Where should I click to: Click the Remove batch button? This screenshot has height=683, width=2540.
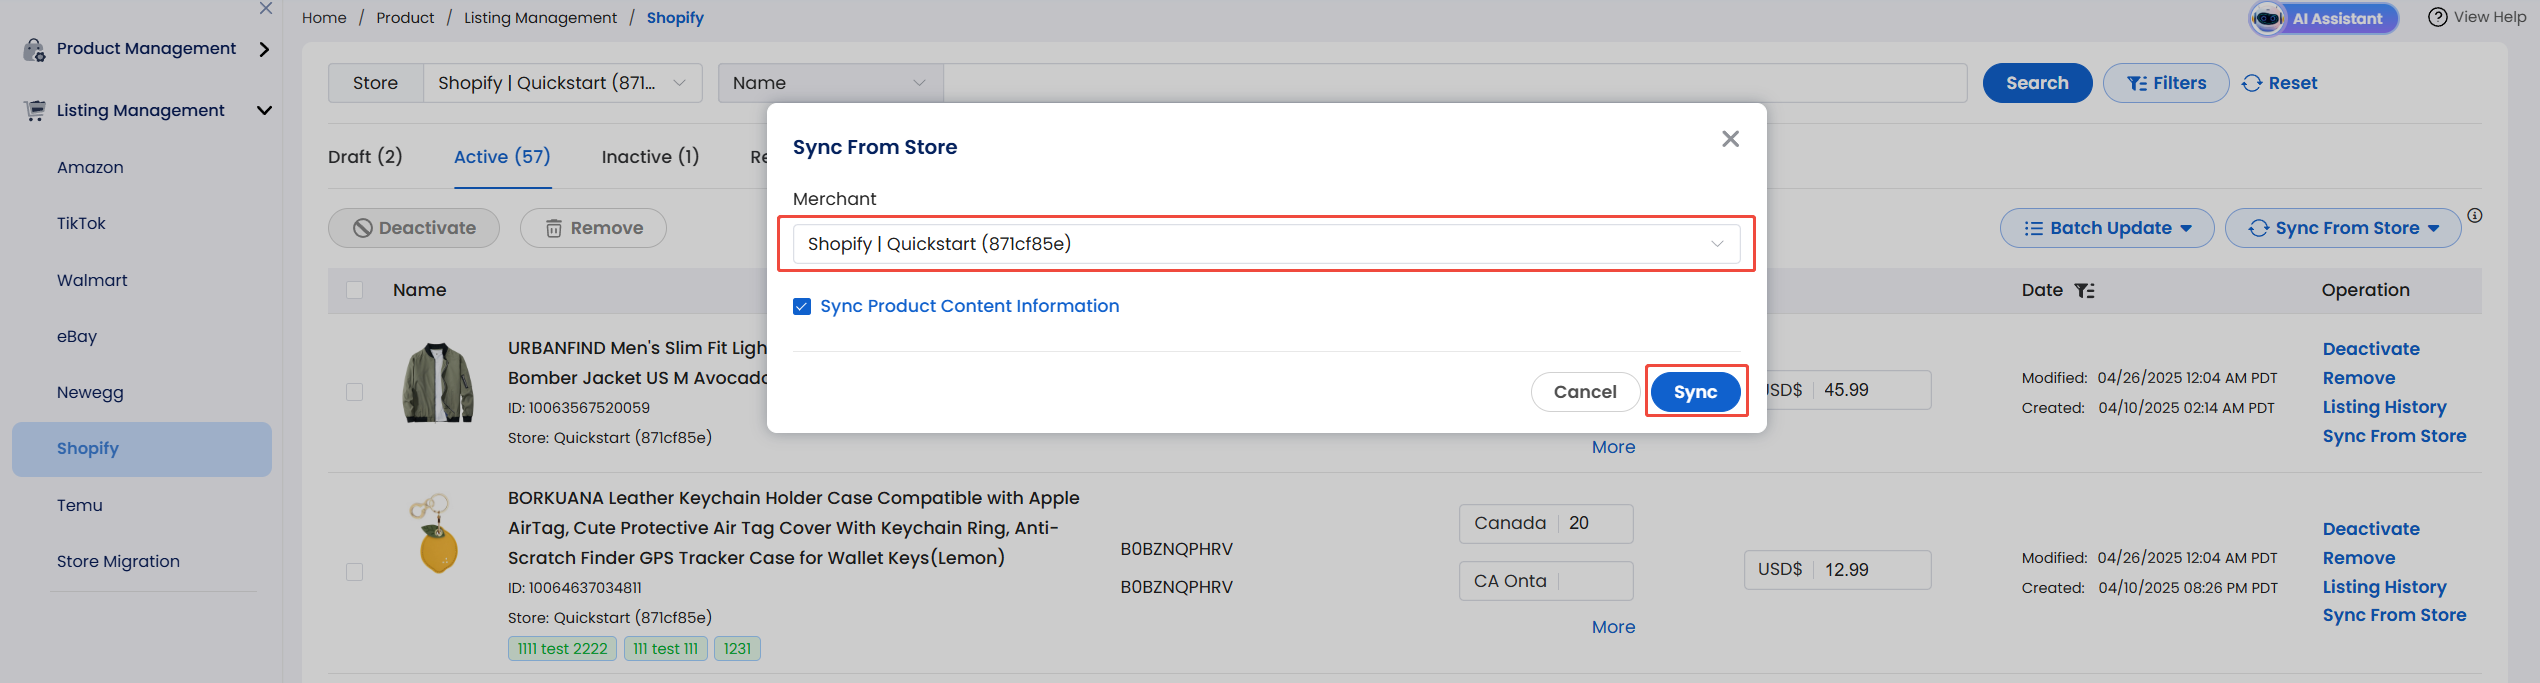(x=593, y=228)
